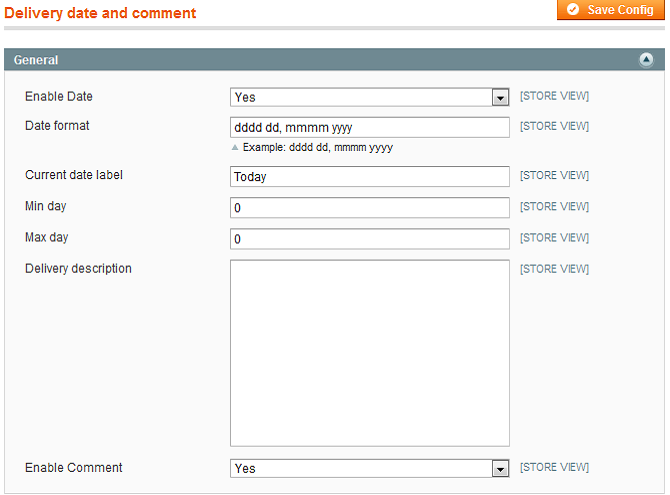The width and height of the screenshot is (670, 495).
Task: Click into the Max day field
Action: point(370,239)
